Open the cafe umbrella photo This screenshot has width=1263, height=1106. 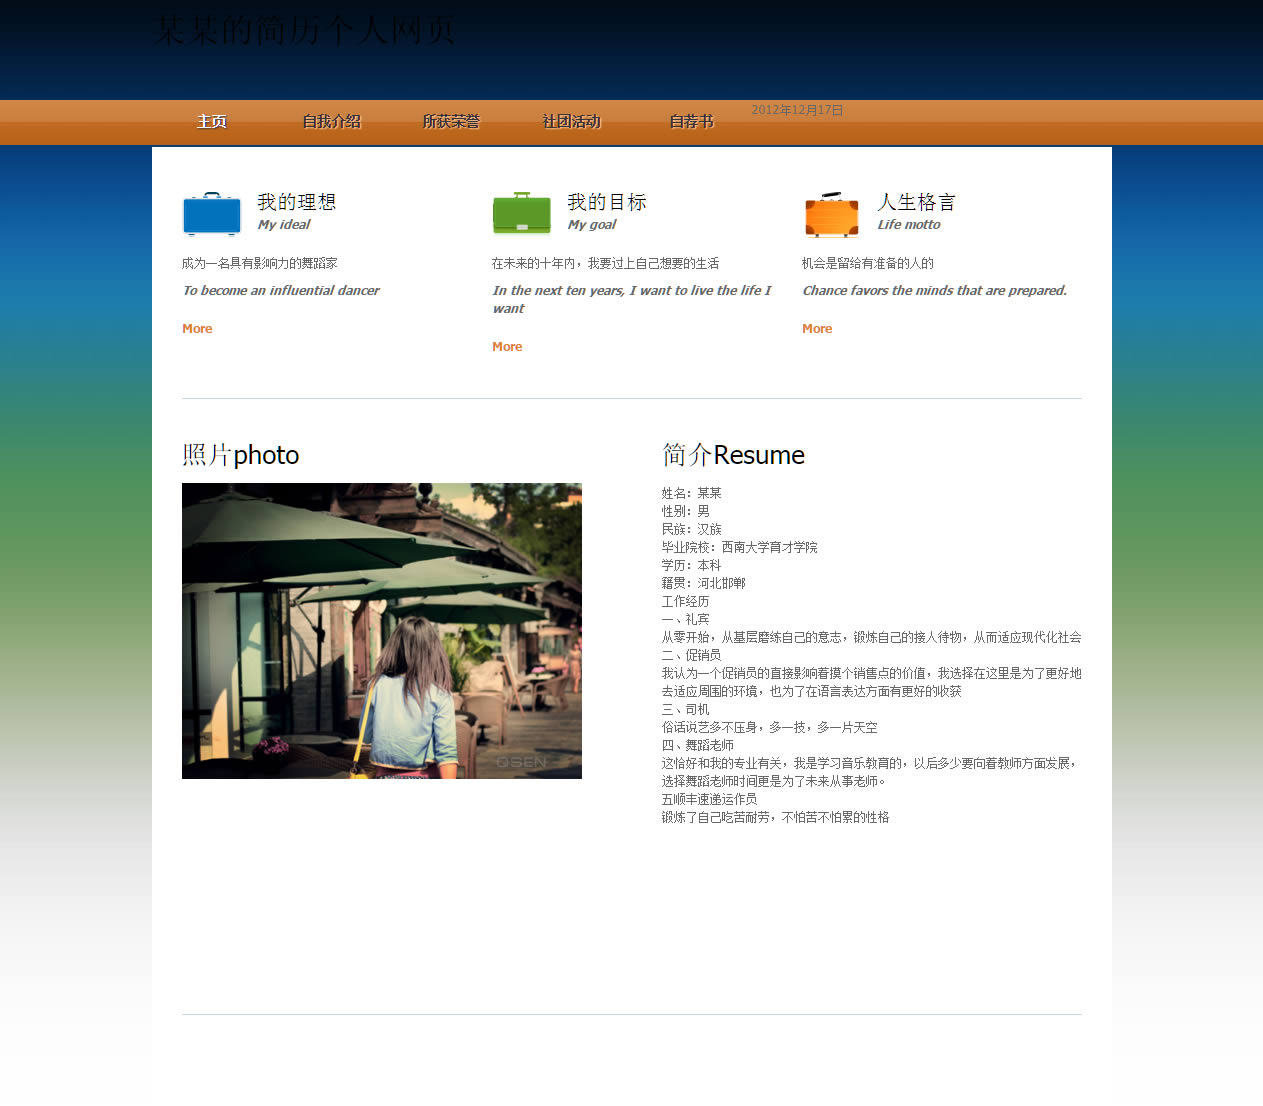pyautogui.click(x=382, y=631)
